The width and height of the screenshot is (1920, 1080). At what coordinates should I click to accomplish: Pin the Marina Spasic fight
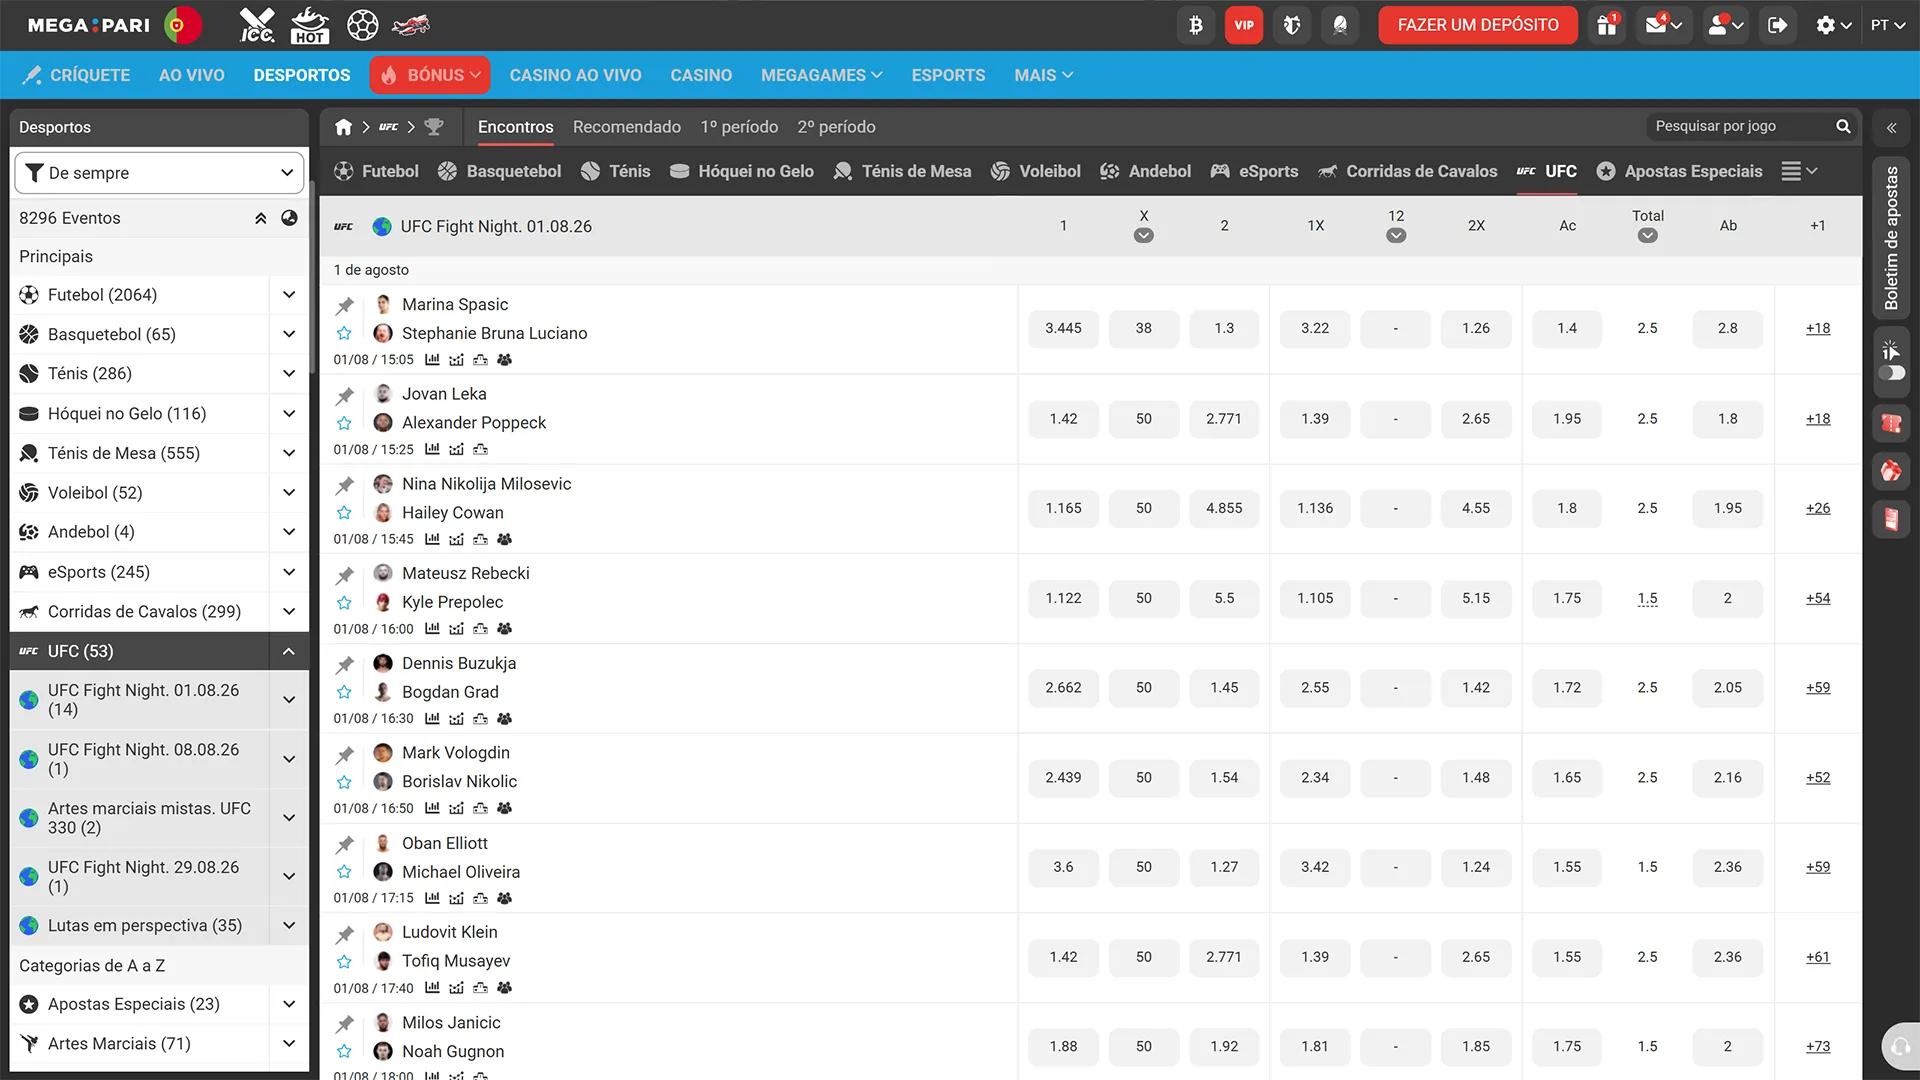pyautogui.click(x=345, y=305)
